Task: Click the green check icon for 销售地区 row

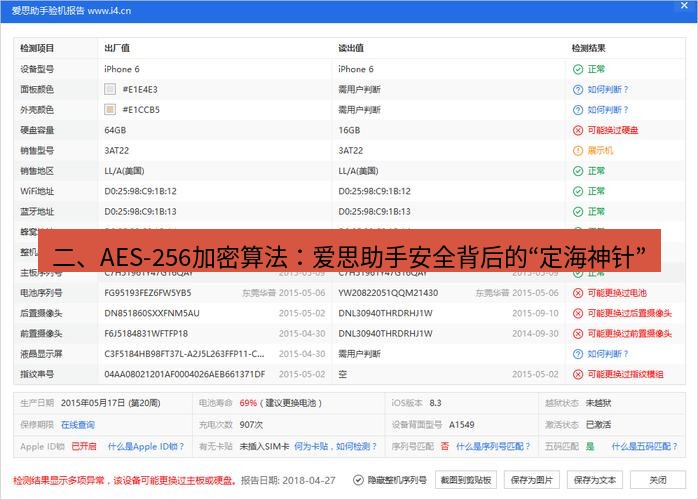Action: pyautogui.click(x=578, y=171)
